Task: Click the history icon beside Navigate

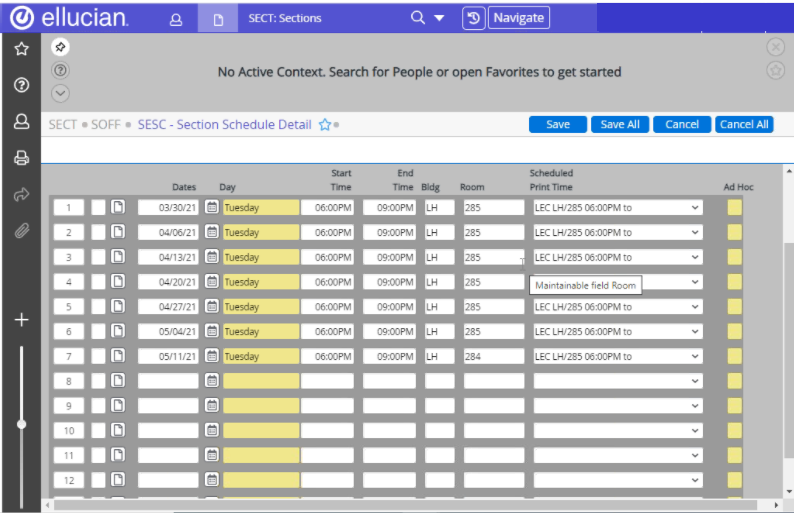Action: (x=473, y=18)
